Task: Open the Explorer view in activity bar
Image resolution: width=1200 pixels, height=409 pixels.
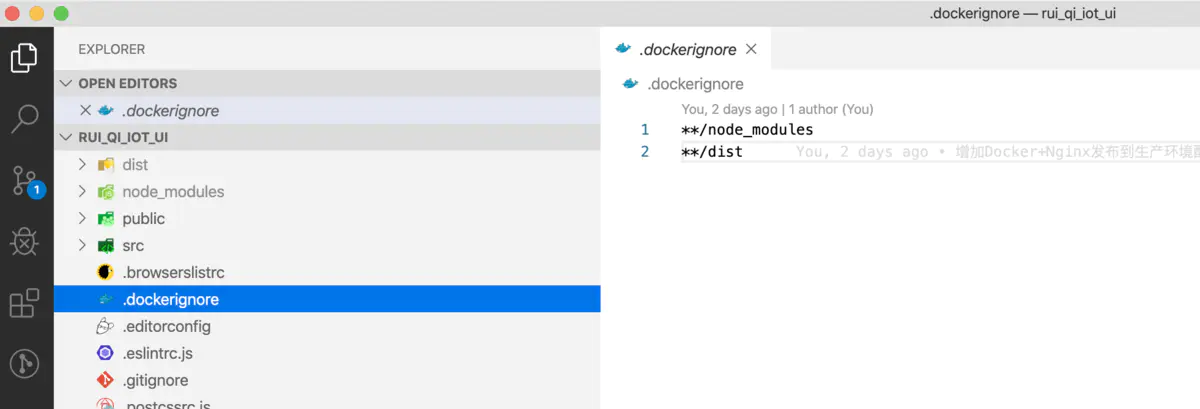Action: [24, 58]
